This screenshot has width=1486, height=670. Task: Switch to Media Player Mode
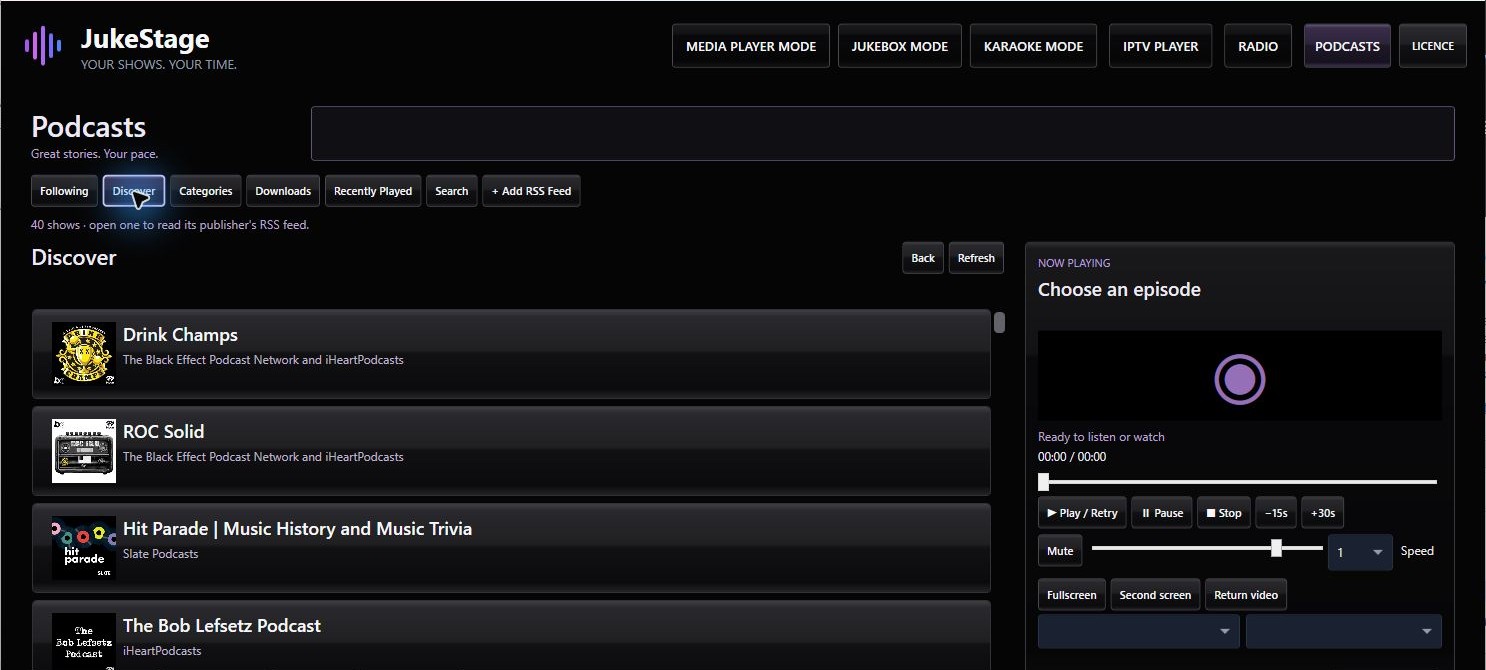coord(751,46)
